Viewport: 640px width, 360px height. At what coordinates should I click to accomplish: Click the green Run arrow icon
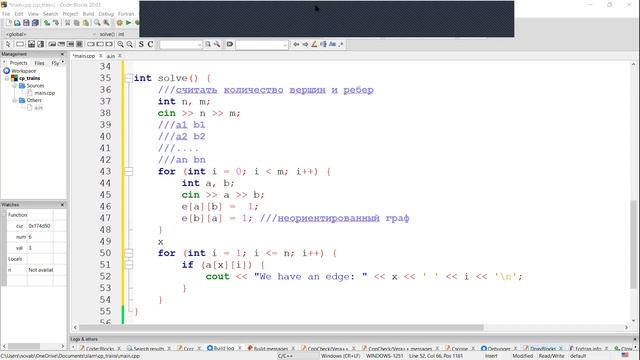click(x=128, y=23)
